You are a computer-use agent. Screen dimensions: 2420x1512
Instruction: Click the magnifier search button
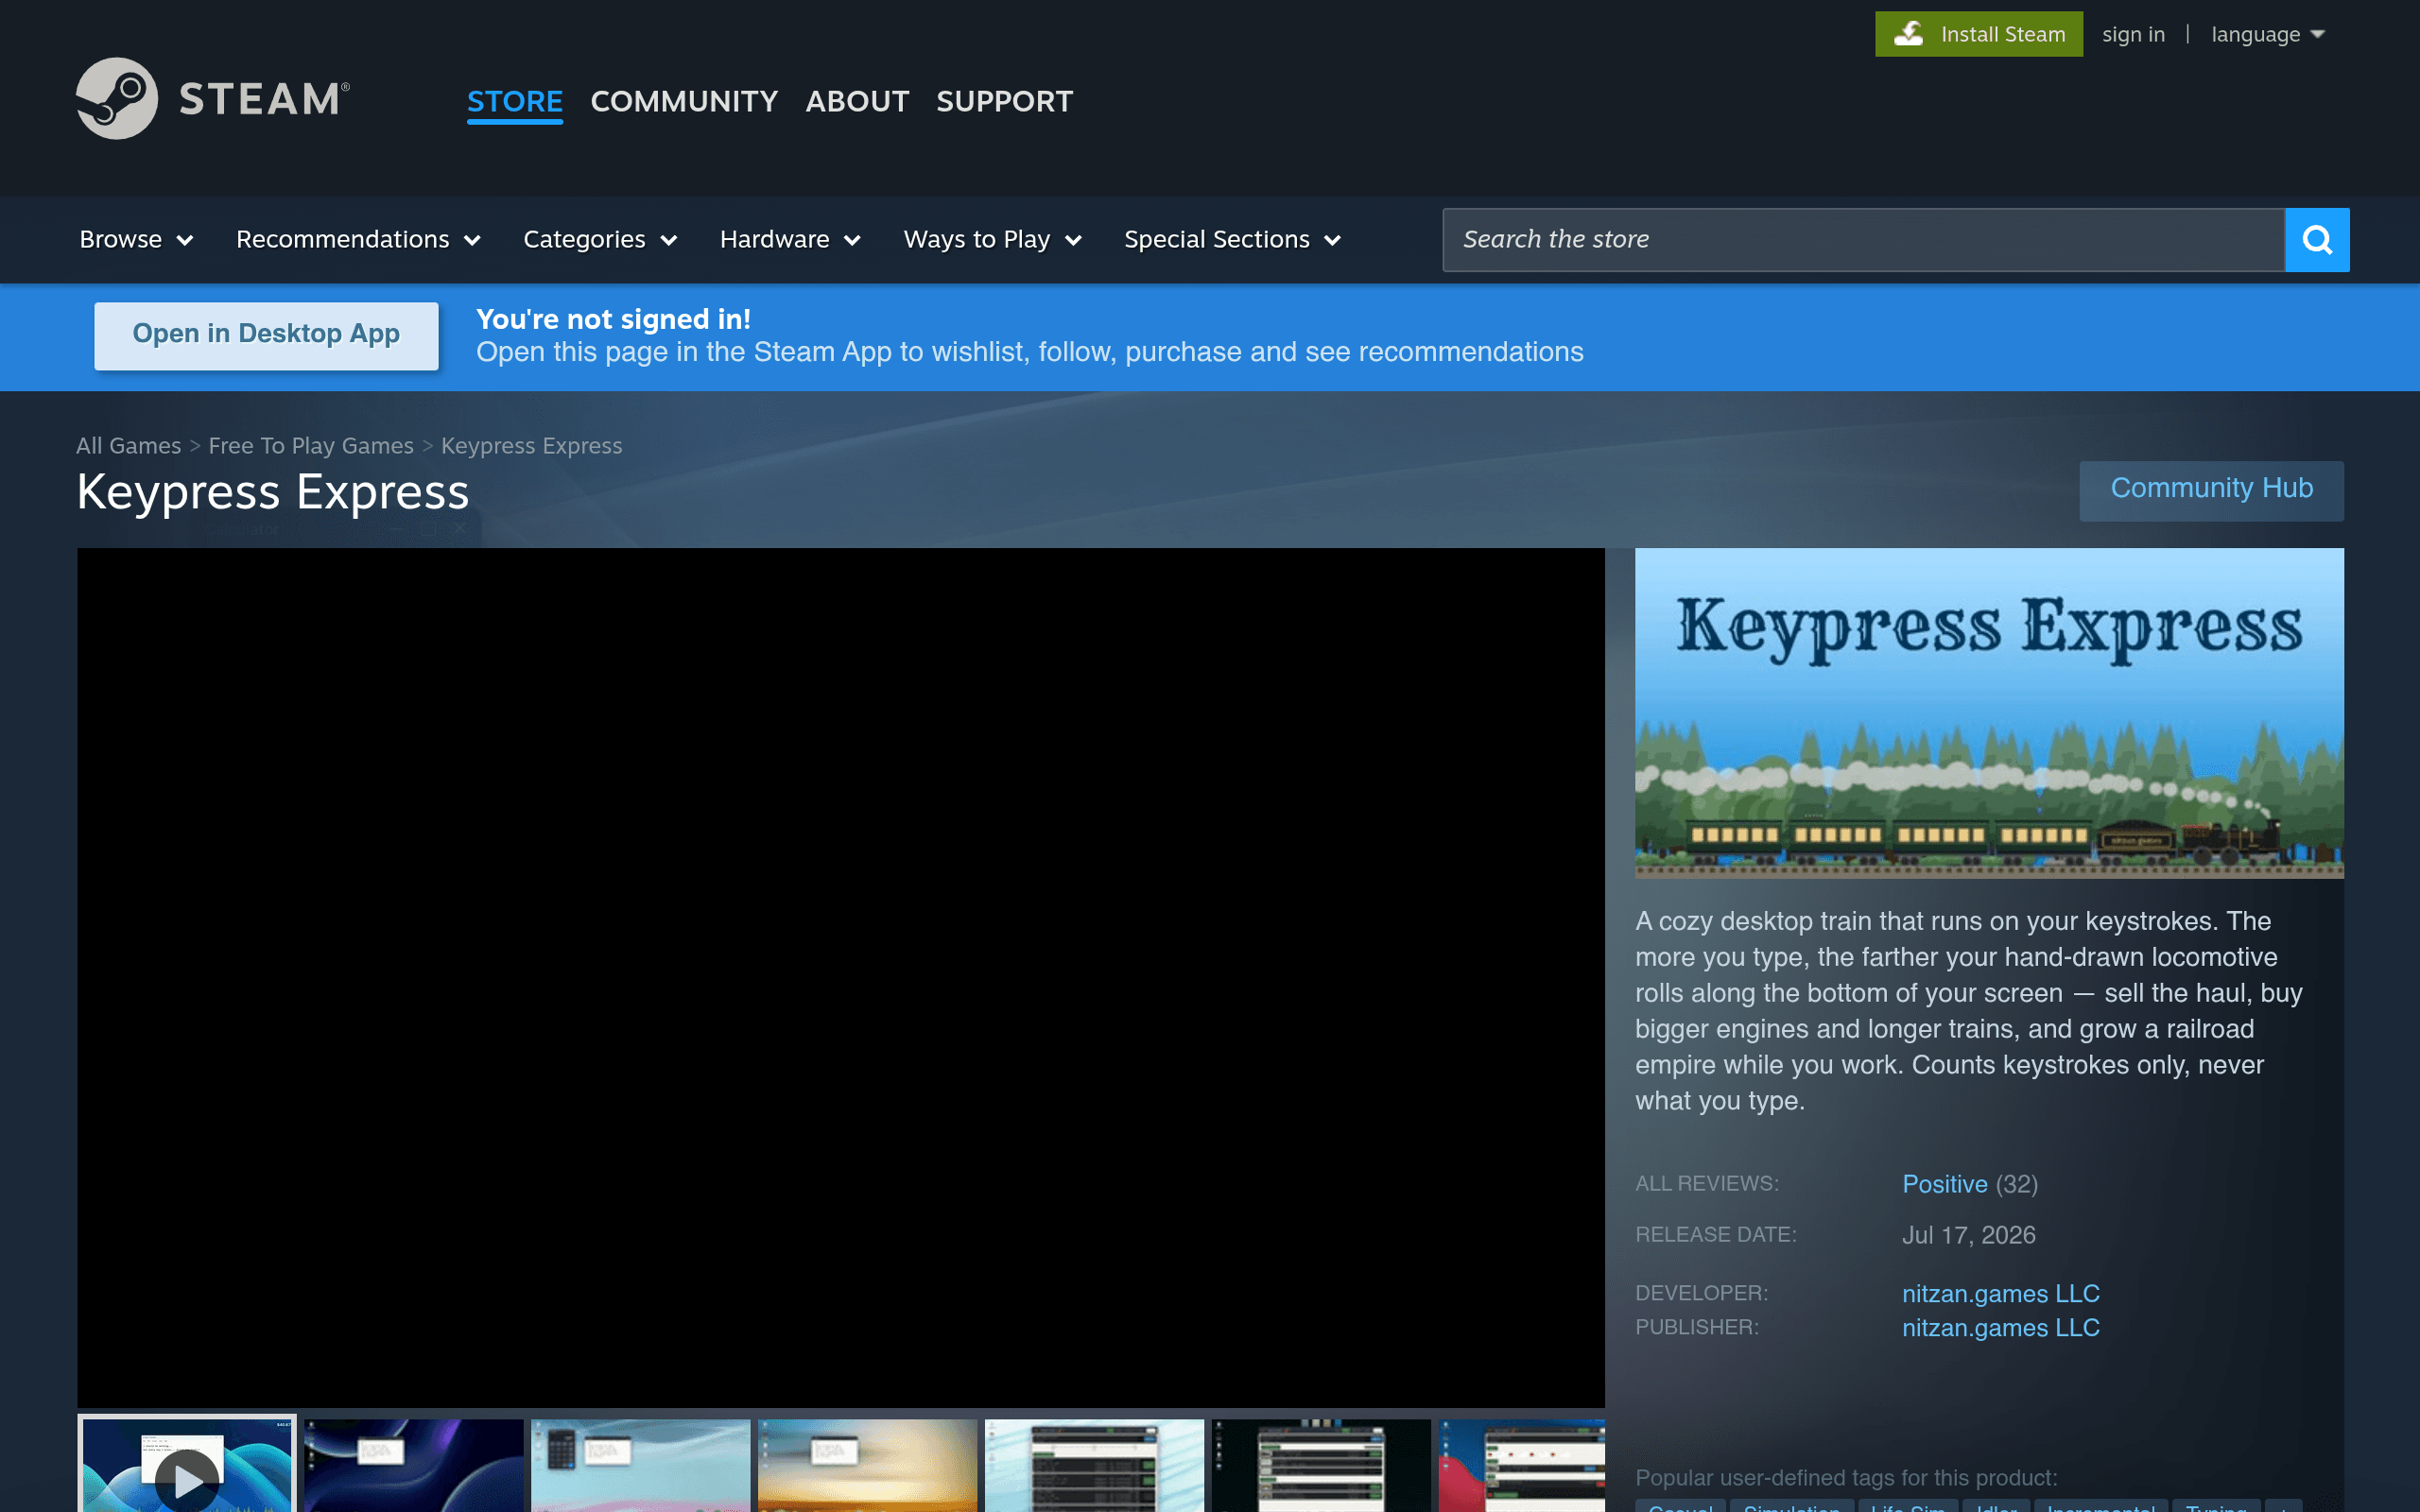point(2316,240)
